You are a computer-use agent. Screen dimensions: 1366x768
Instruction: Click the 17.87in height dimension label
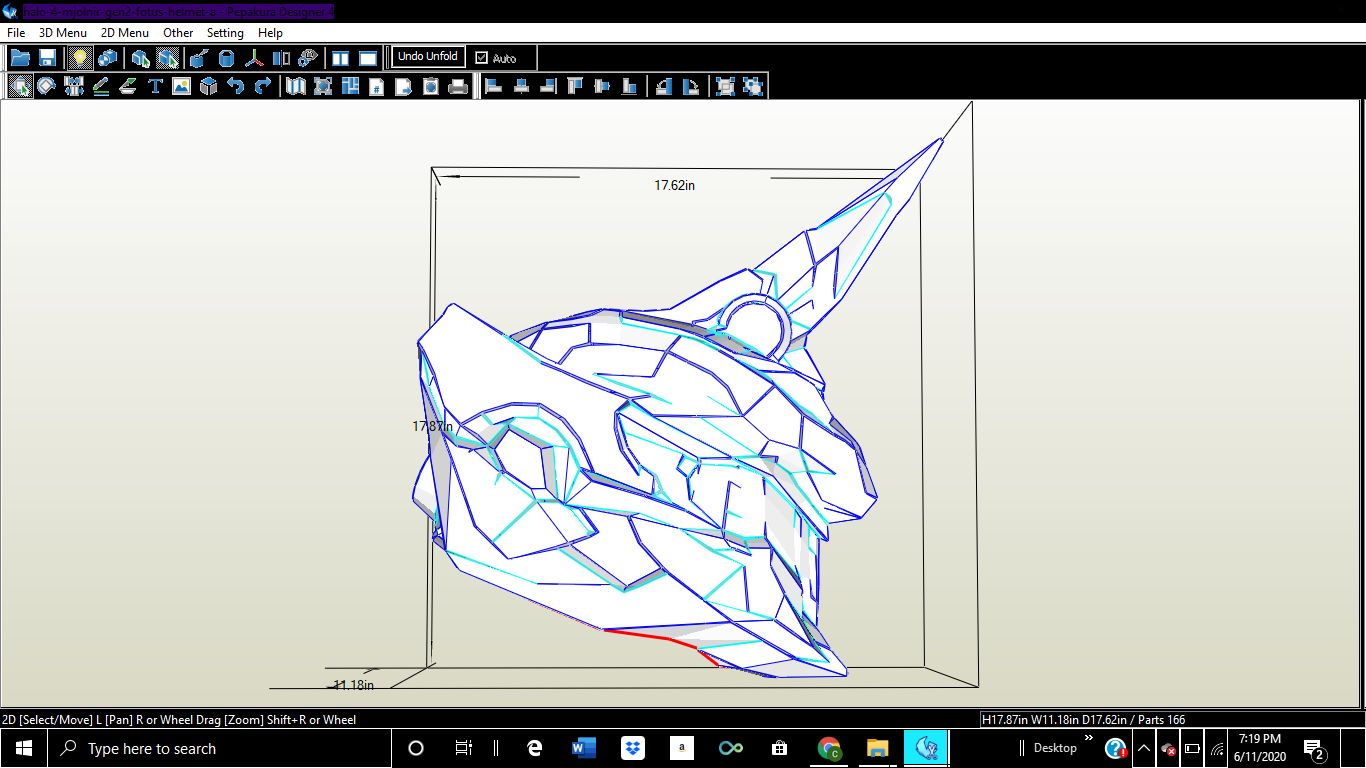pyautogui.click(x=432, y=426)
